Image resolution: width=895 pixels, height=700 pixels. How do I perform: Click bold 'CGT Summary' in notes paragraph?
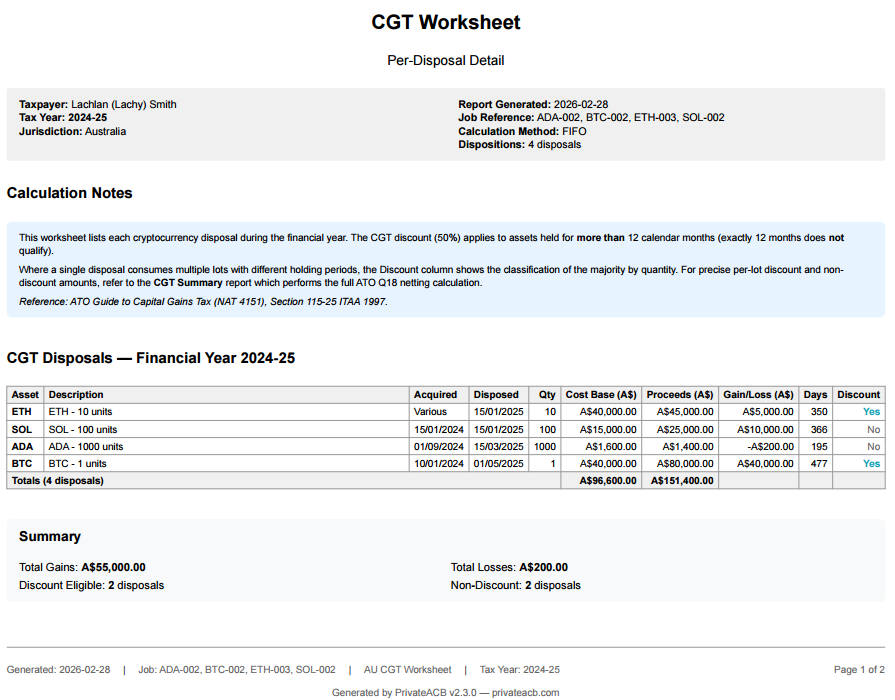click(x=188, y=283)
